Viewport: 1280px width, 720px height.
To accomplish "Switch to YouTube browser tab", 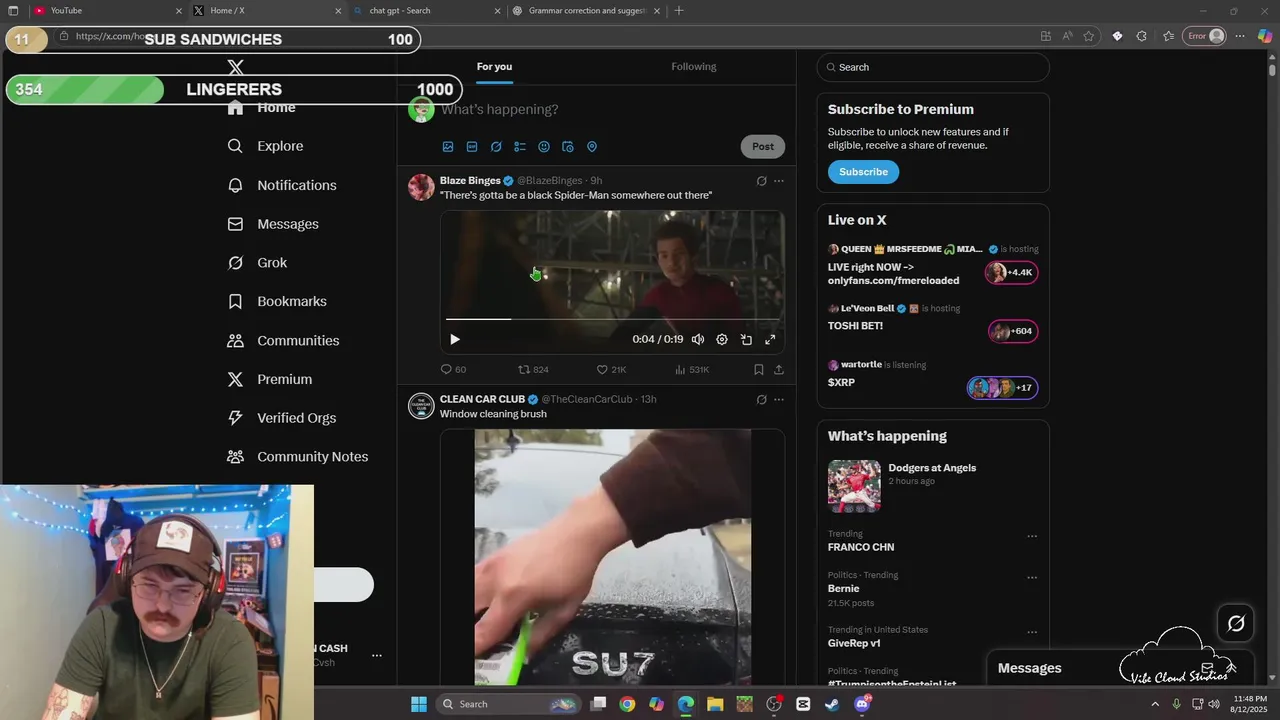I will (x=107, y=11).
